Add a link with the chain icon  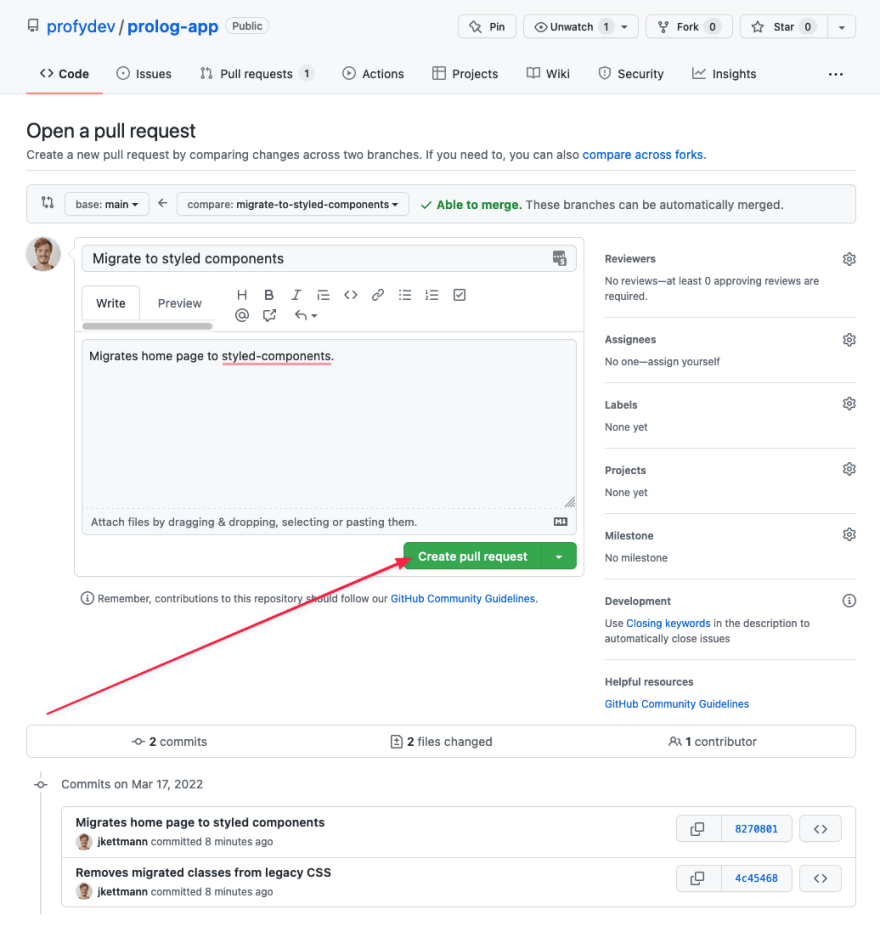378,295
